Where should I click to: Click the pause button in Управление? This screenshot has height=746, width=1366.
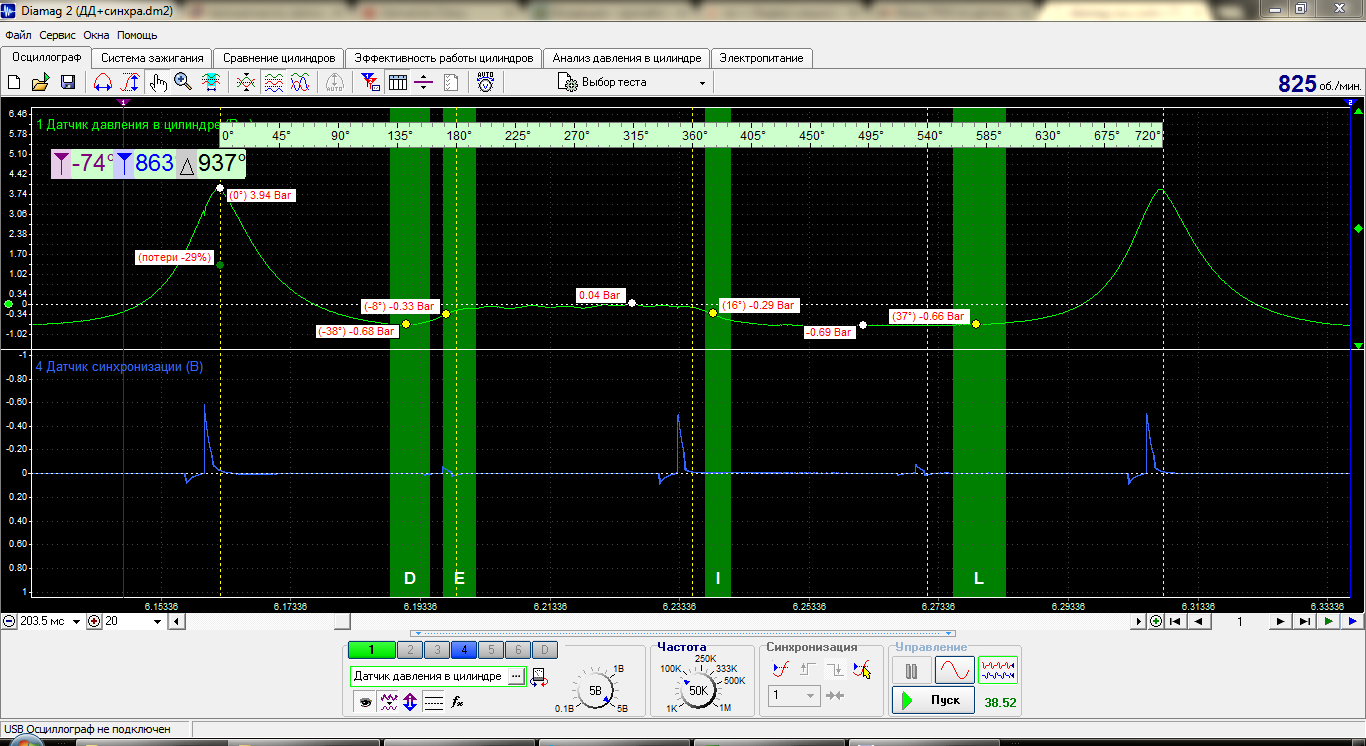pos(911,670)
